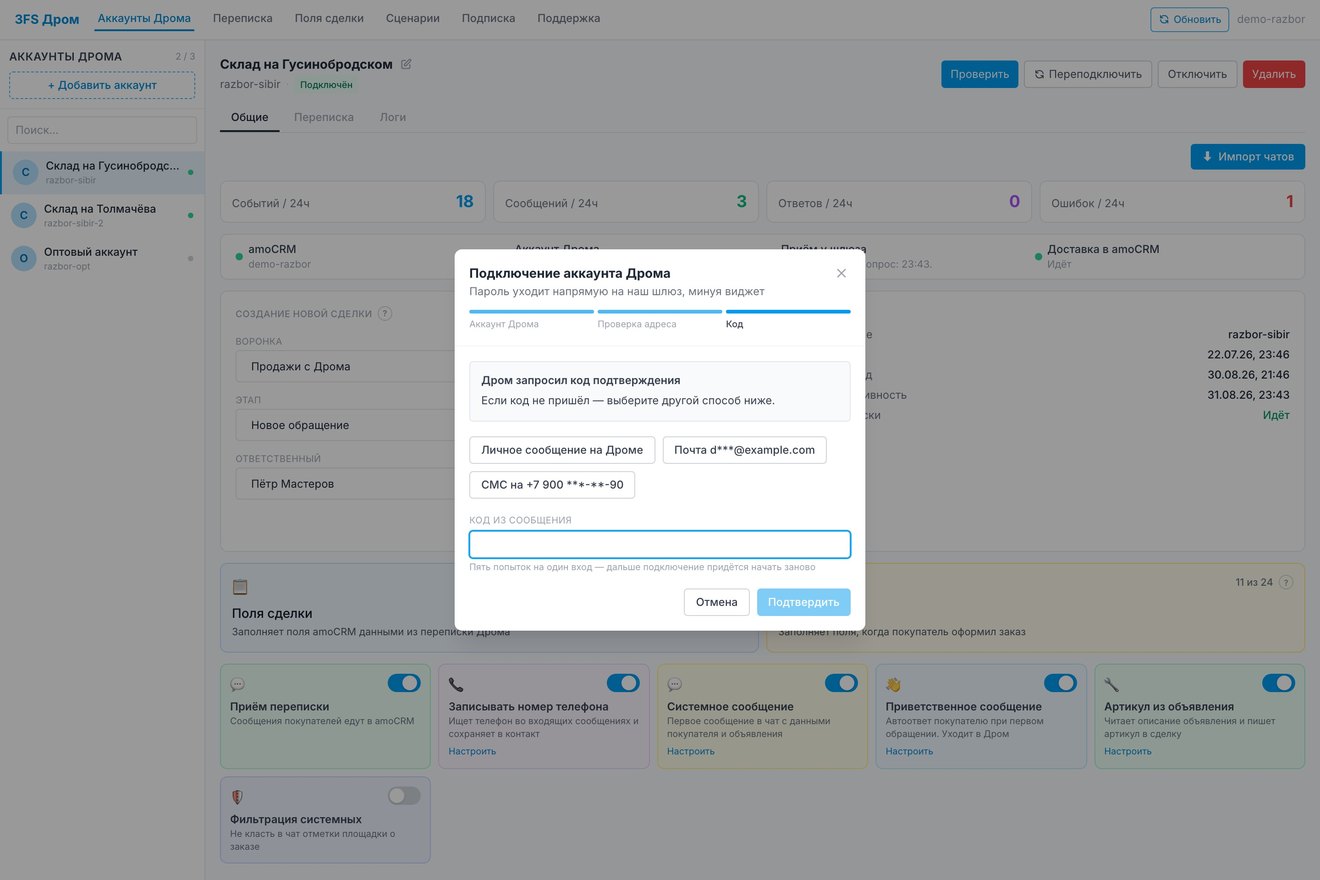Switch to the Логи tab
Image resolution: width=1320 pixels, height=880 pixels.
coord(393,117)
